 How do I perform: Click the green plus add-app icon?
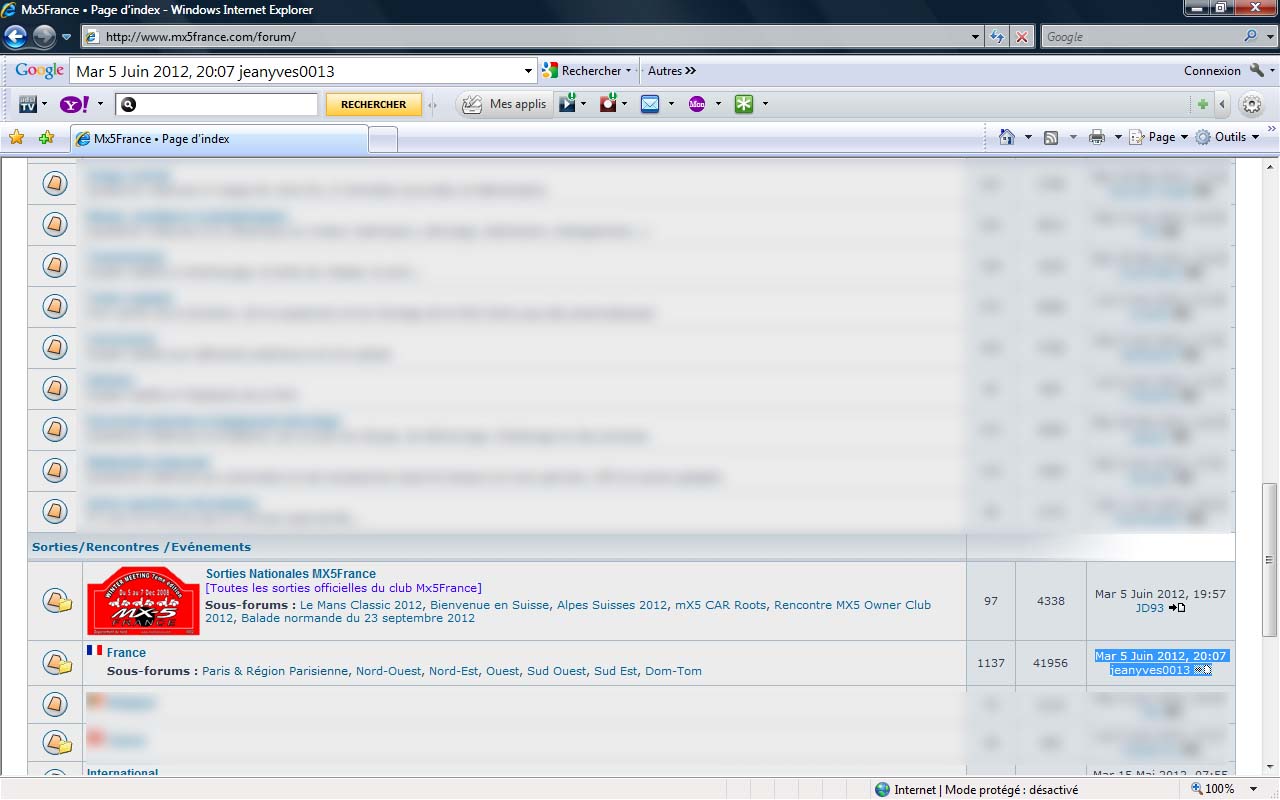tap(1203, 104)
